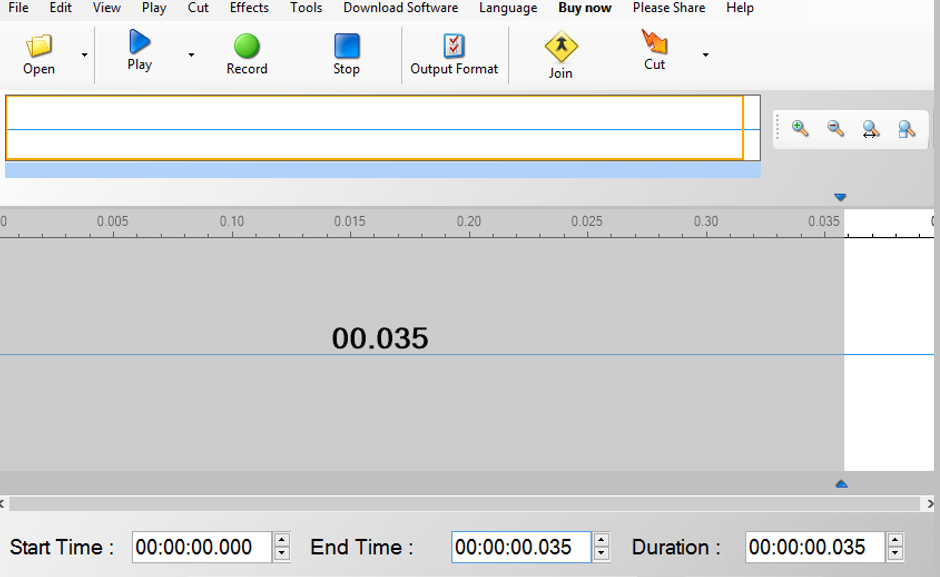Click the 0.015 mark on ruler
Screen dimensions: 940x577
pyautogui.click(x=350, y=221)
